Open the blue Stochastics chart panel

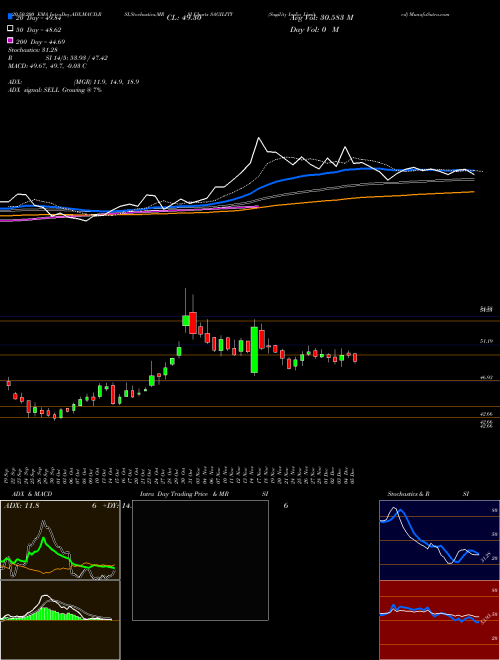tap(439, 540)
